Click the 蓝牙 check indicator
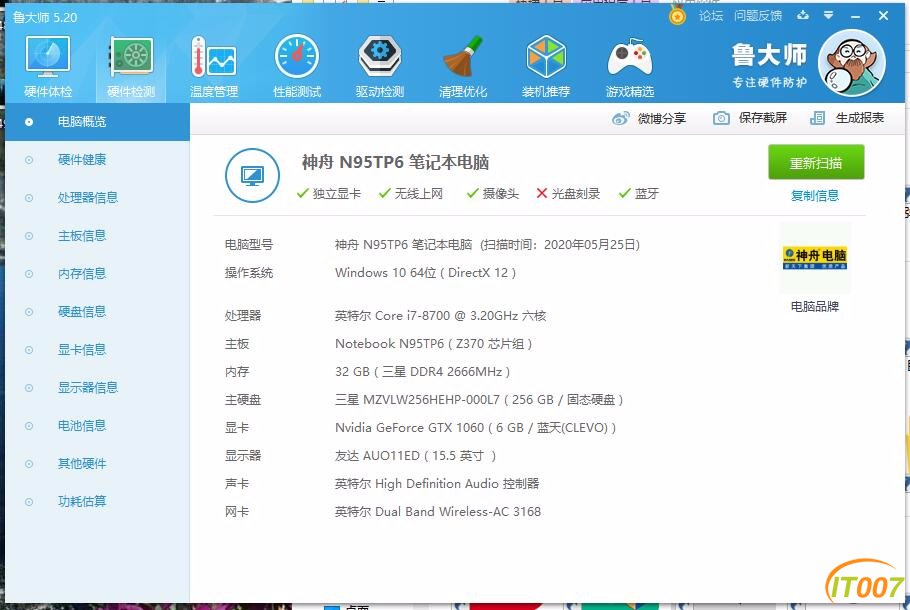This screenshot has height=610, width=910. 638,194
